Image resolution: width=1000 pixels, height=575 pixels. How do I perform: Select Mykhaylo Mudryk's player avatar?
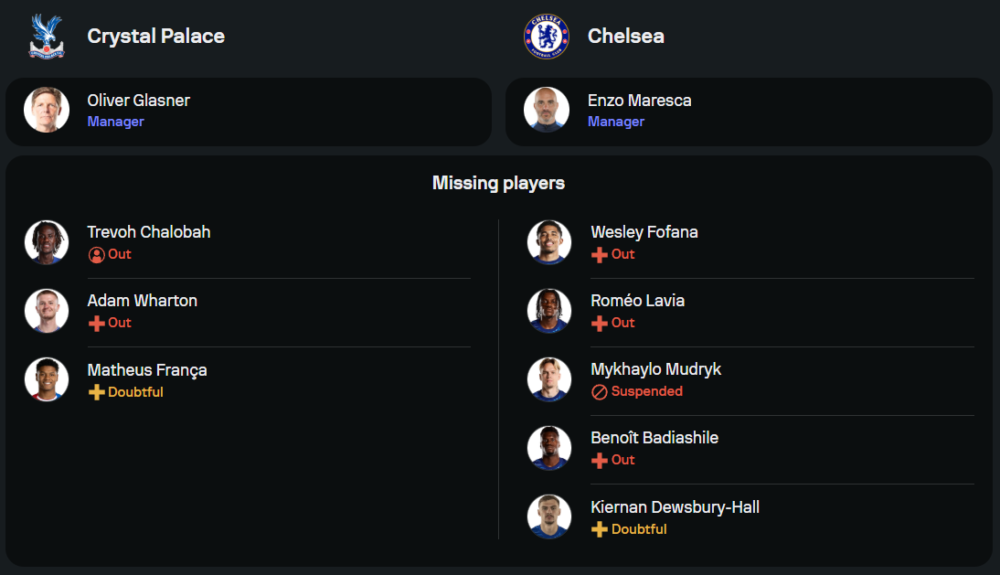pyautogui.click(x=549, y=380)
